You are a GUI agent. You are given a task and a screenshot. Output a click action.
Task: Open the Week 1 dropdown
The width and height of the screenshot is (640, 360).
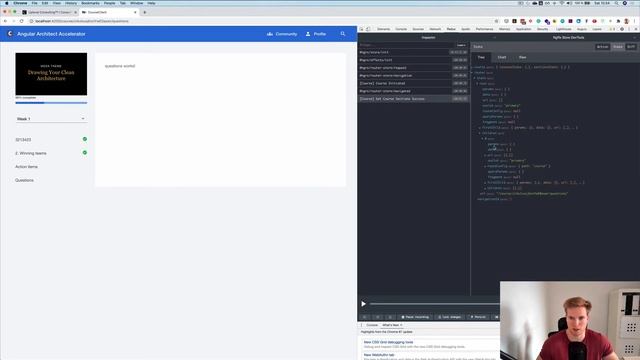click(51, 119)
